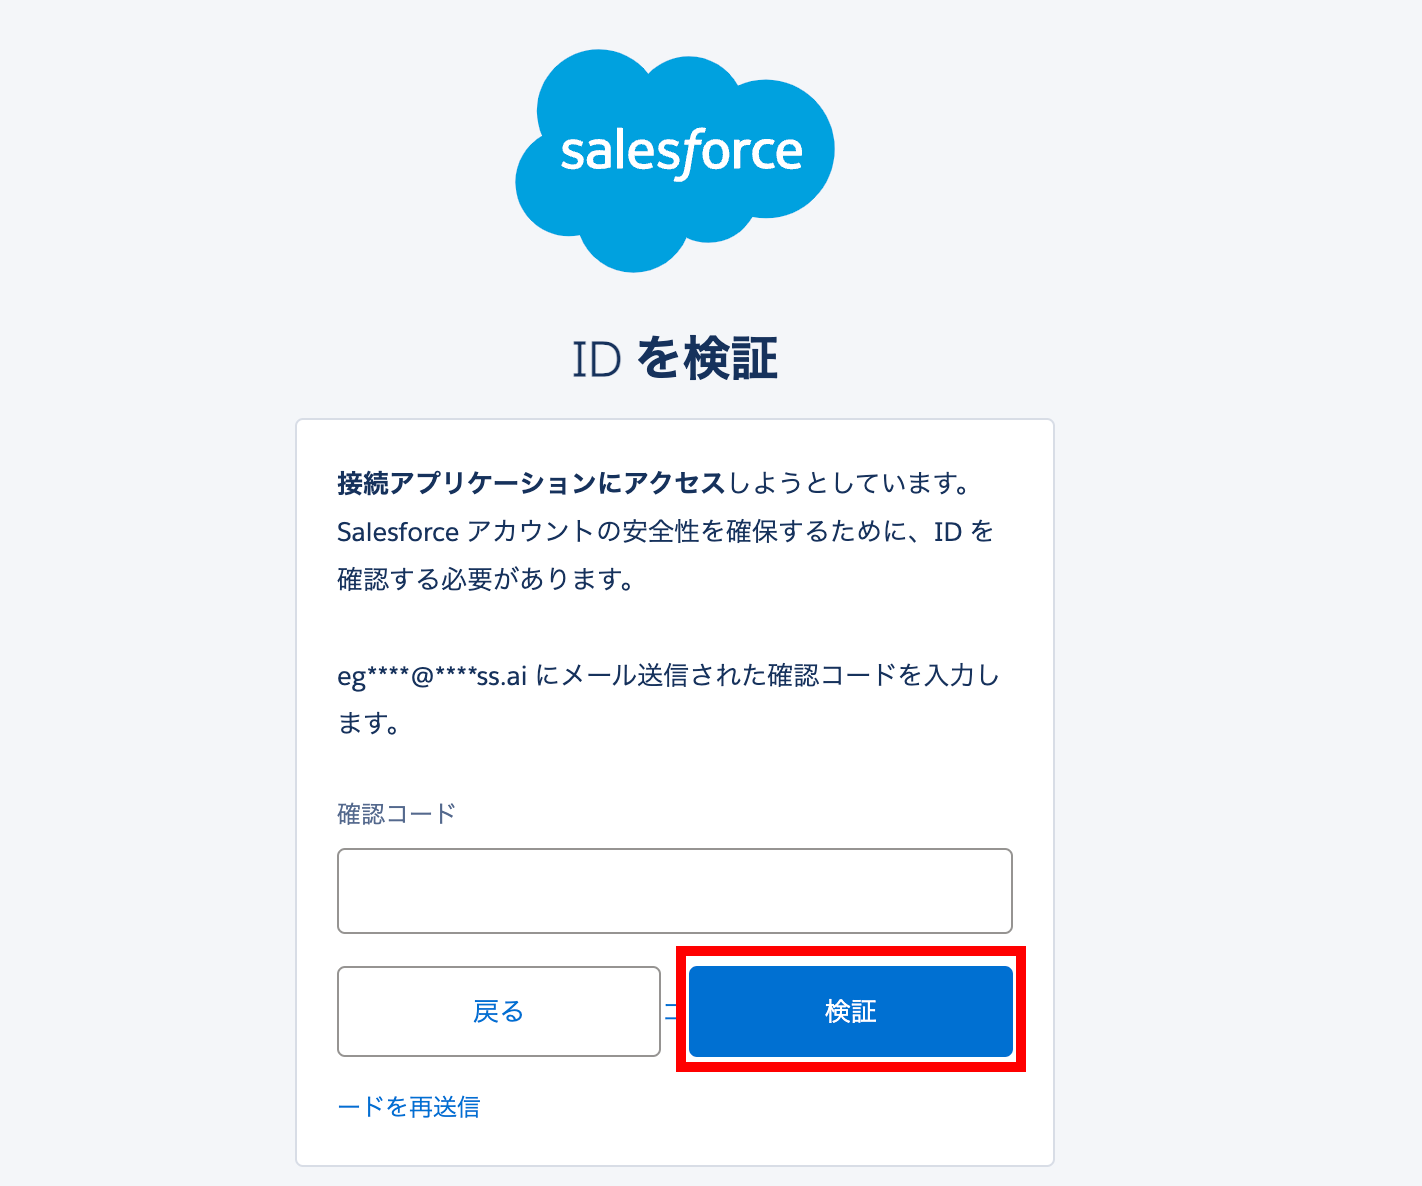Click the 確認コード input field

675,890
